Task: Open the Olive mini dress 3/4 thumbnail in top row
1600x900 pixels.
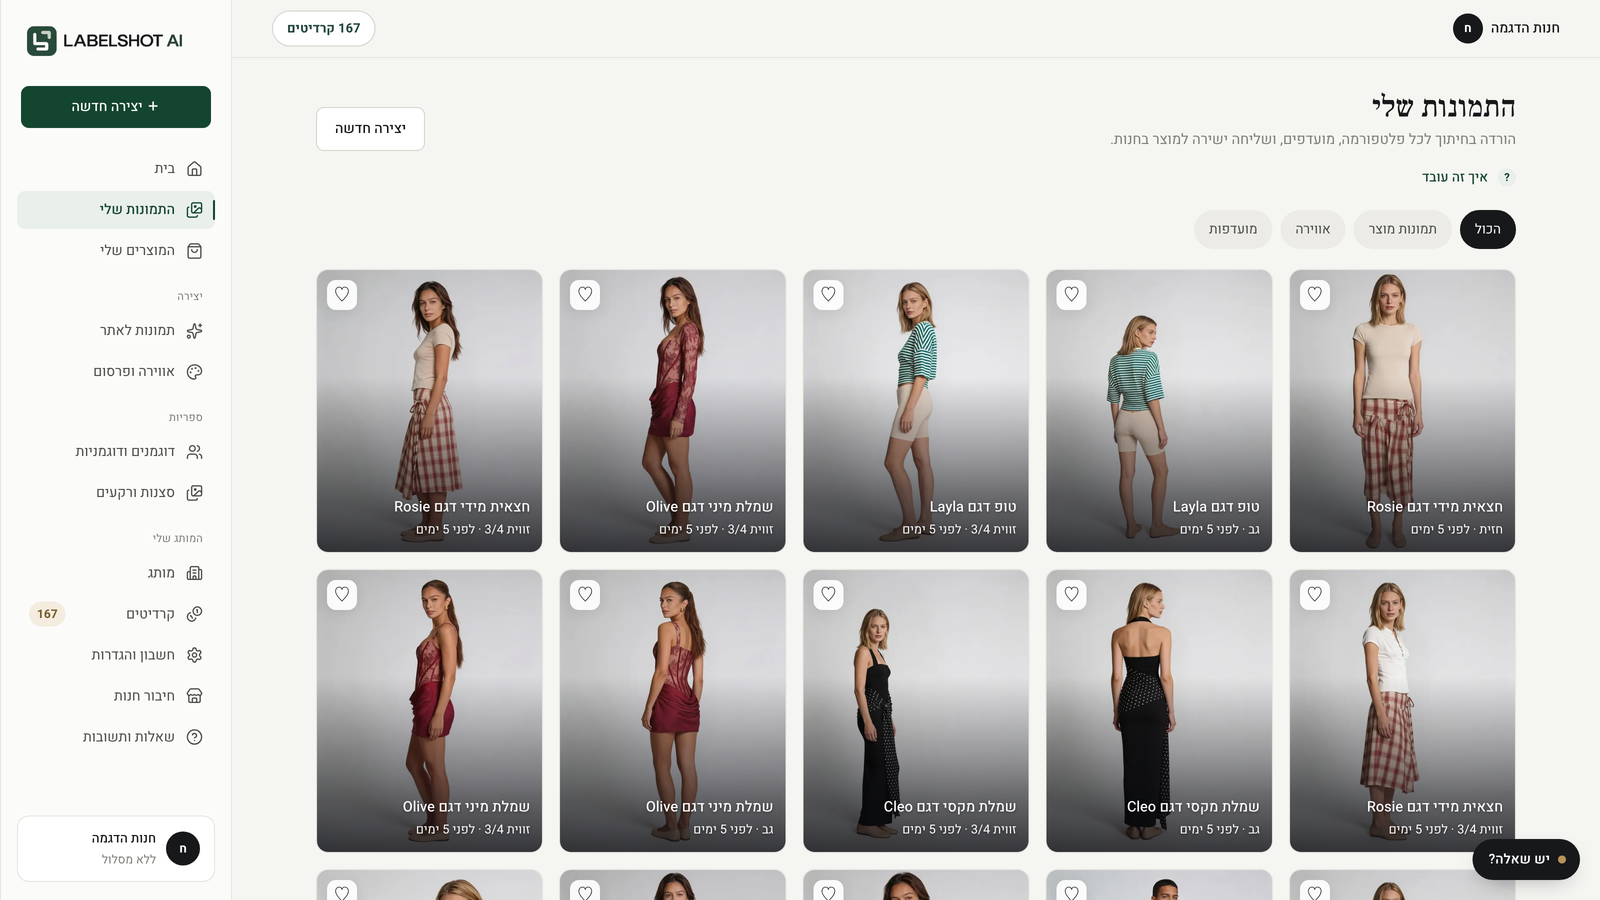Action: pos(672,411)
